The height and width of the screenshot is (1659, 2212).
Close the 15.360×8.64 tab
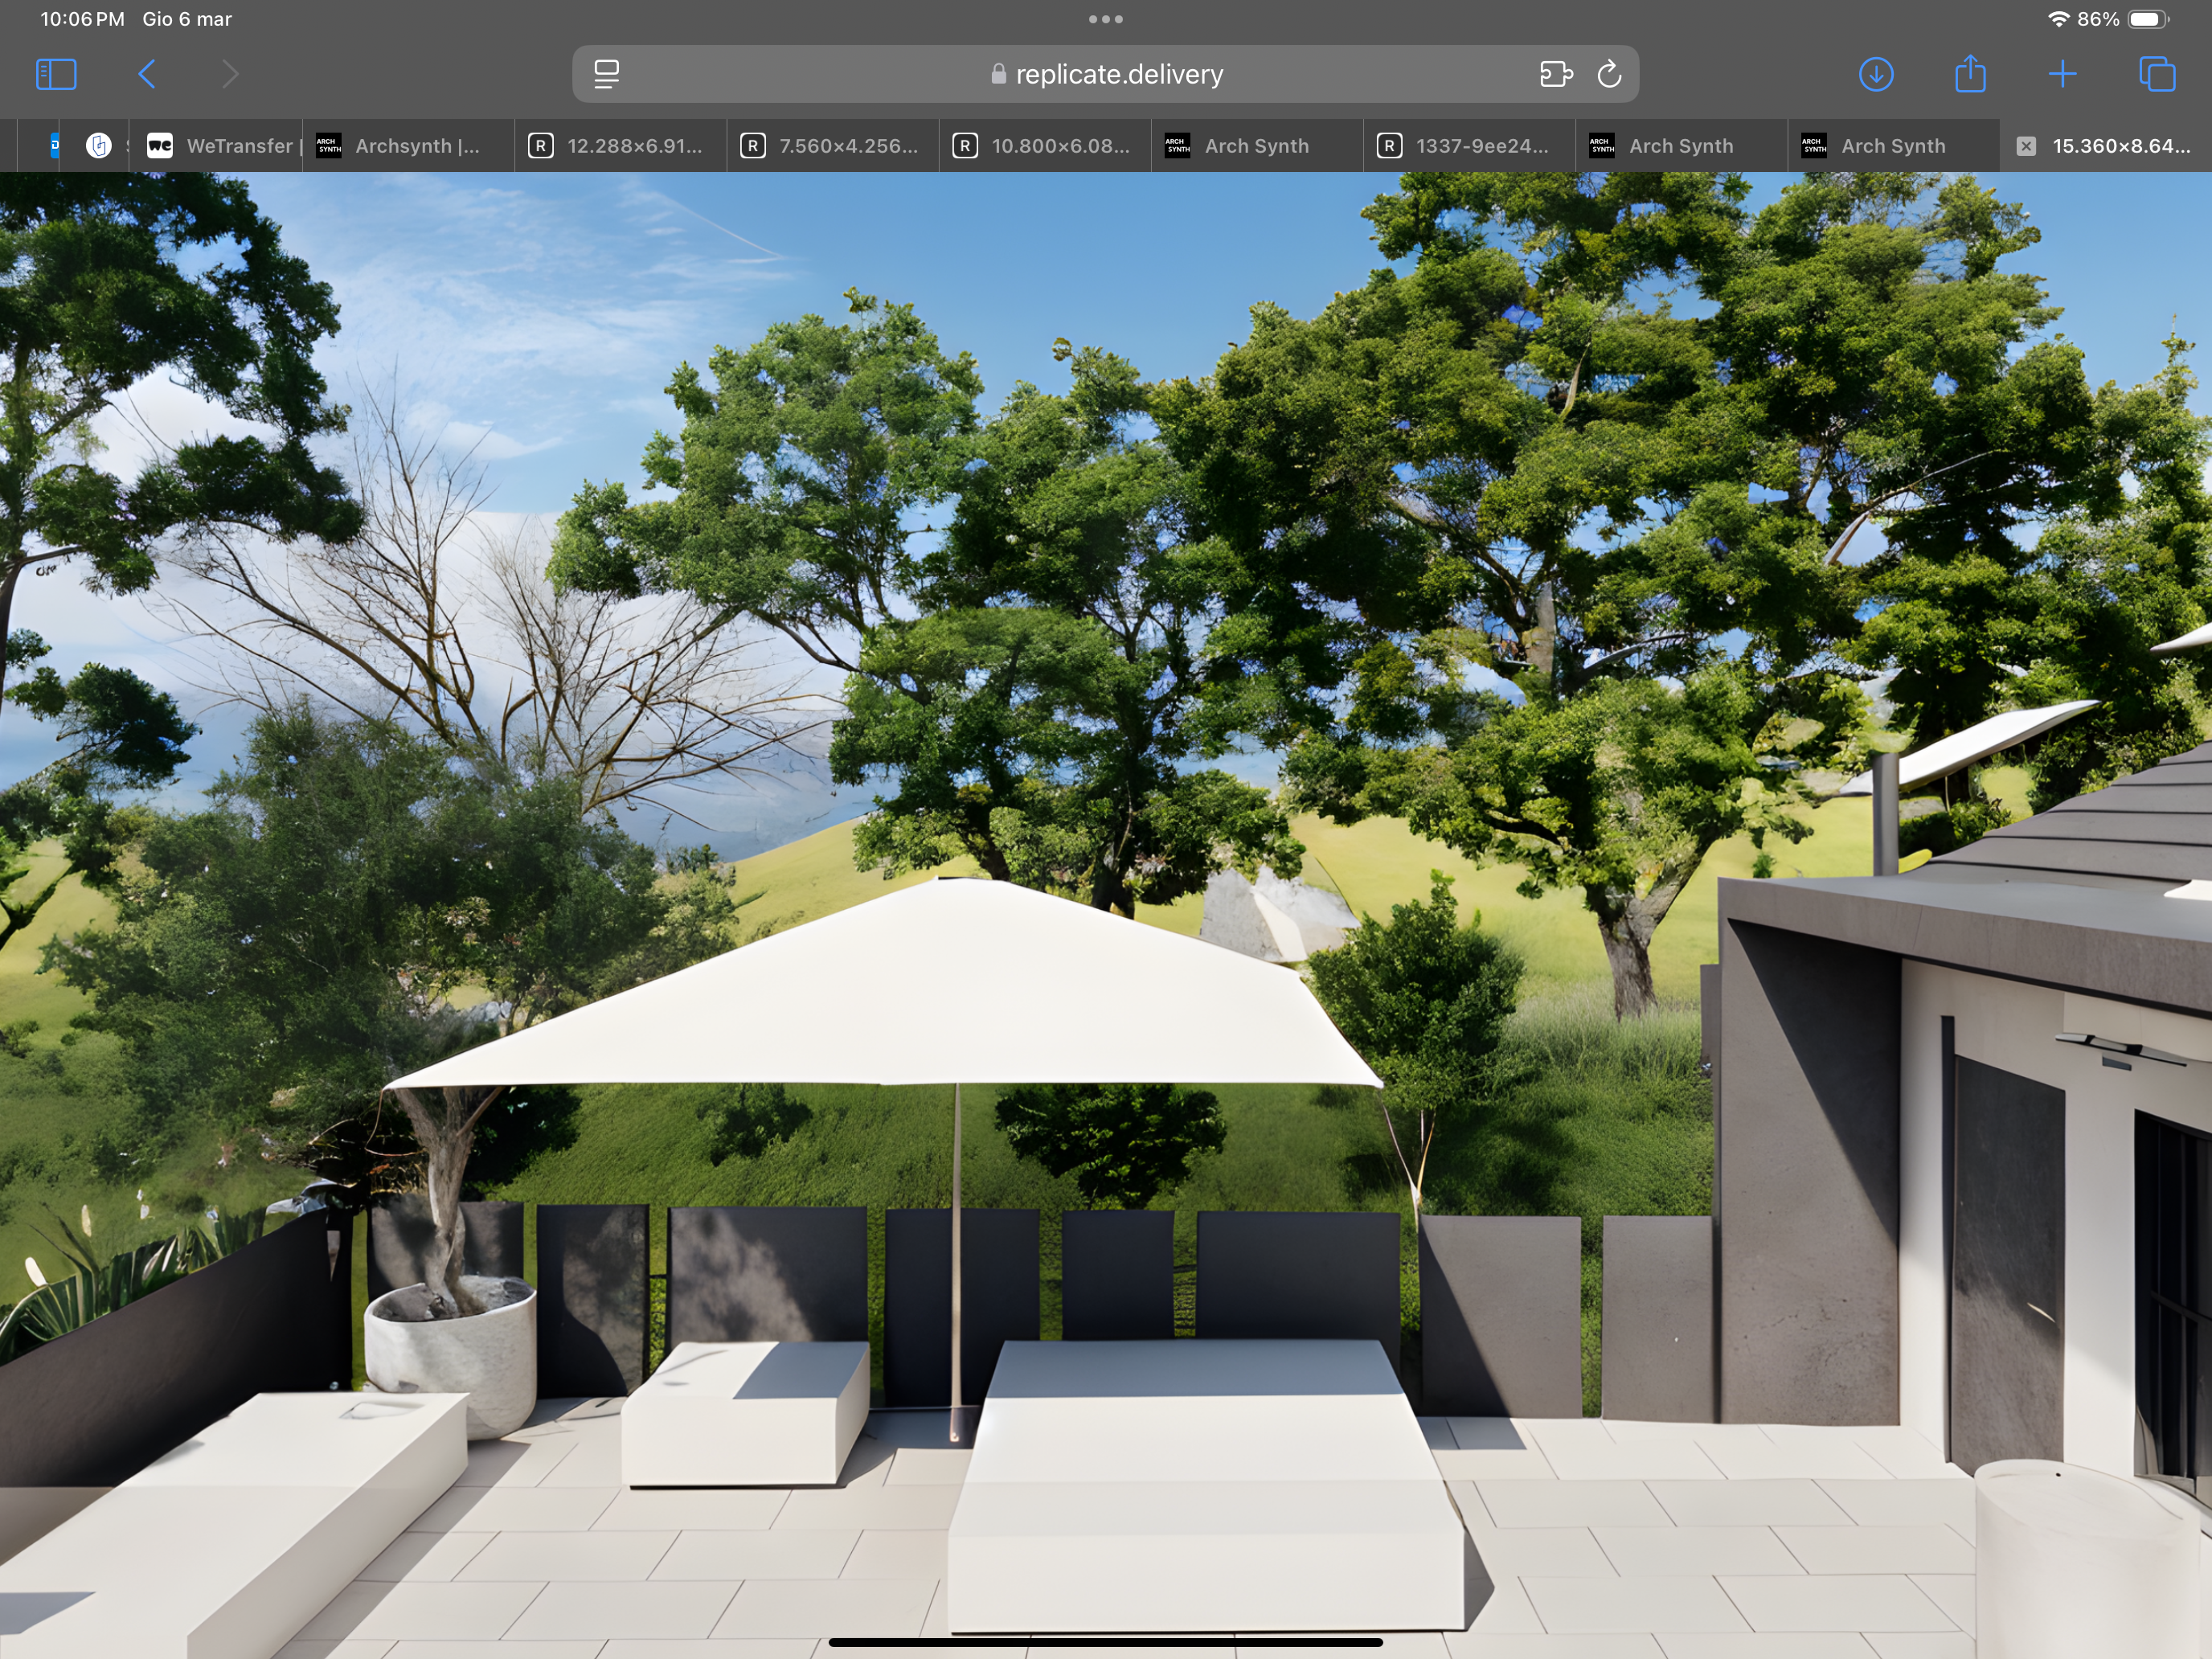pyautogui.click(x=2026, y=146)
